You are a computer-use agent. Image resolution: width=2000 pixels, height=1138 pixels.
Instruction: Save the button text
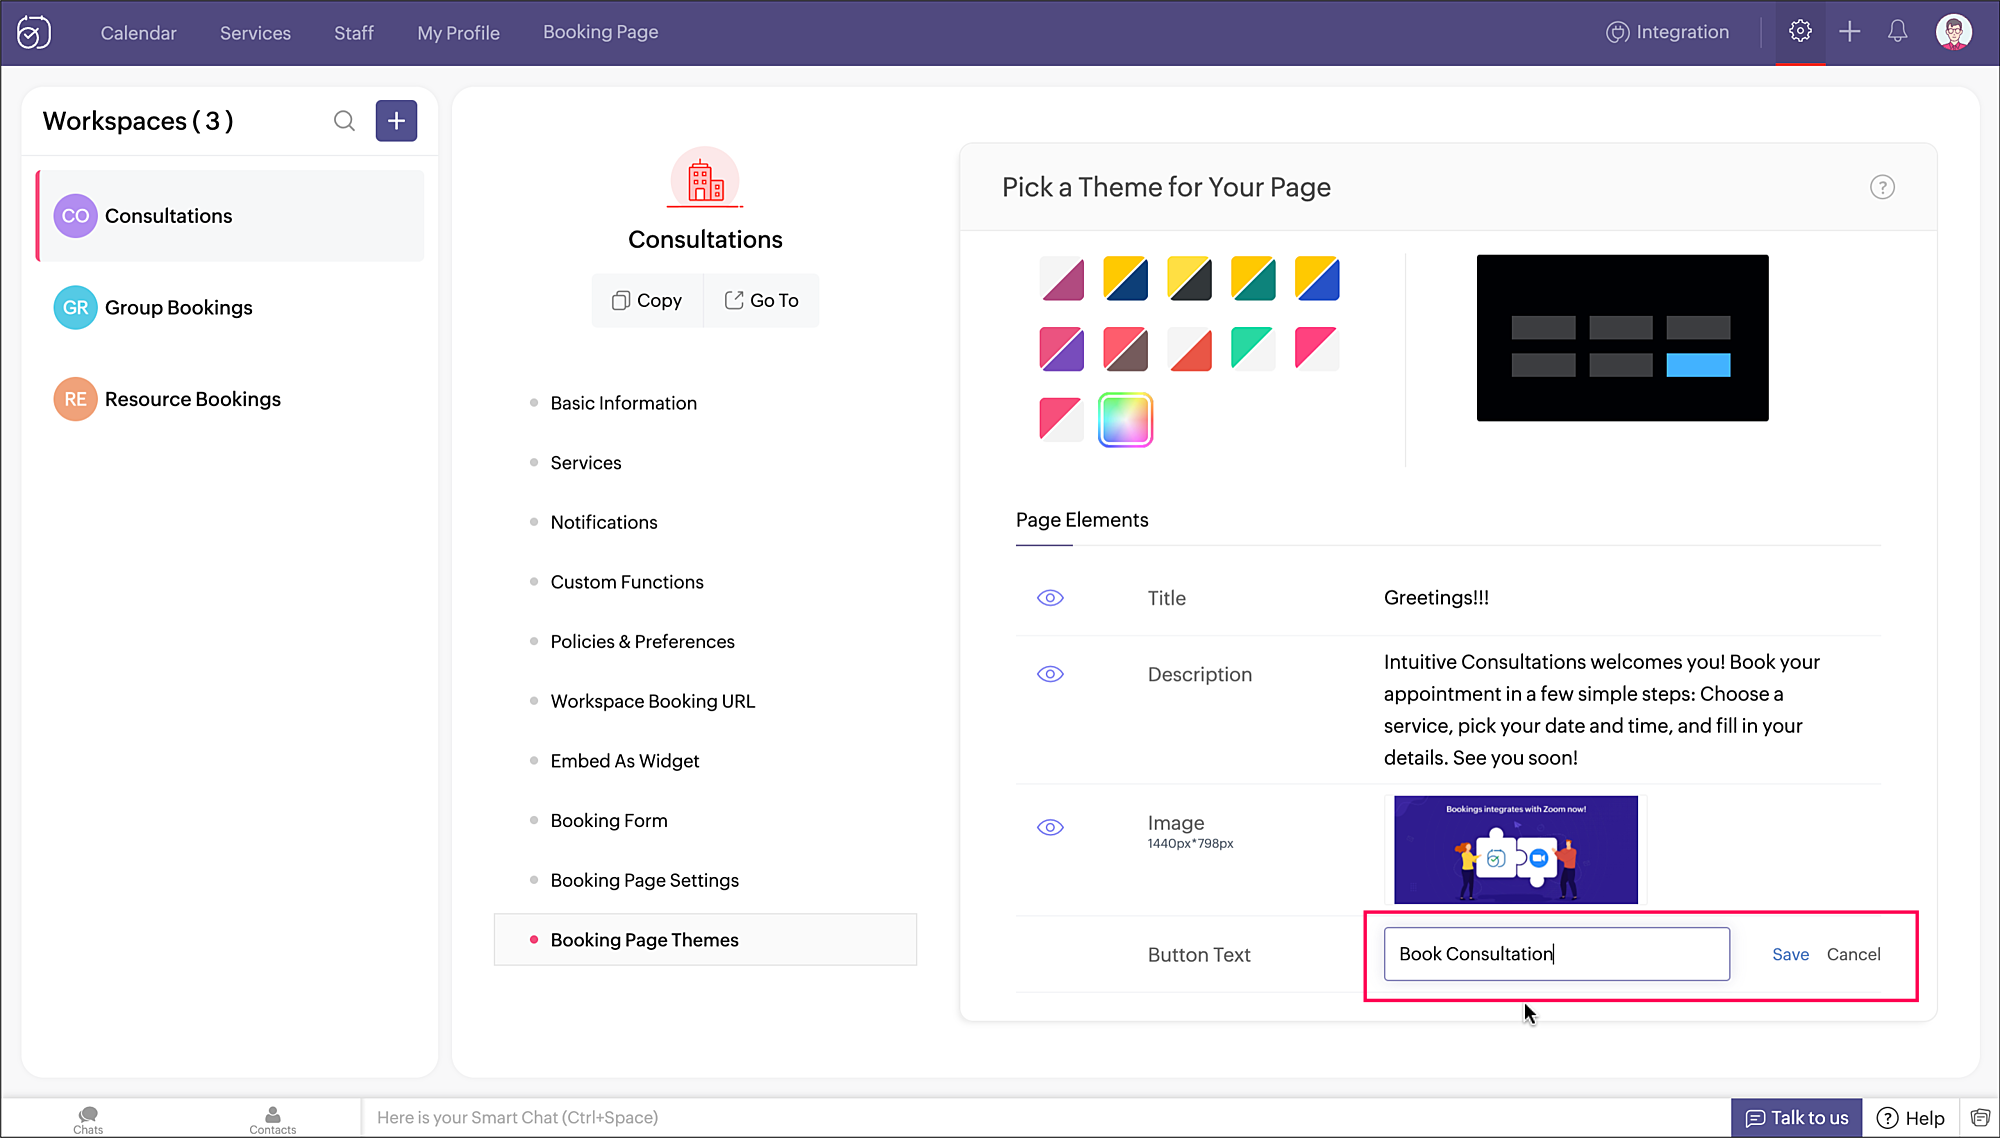click(1790, 954)
